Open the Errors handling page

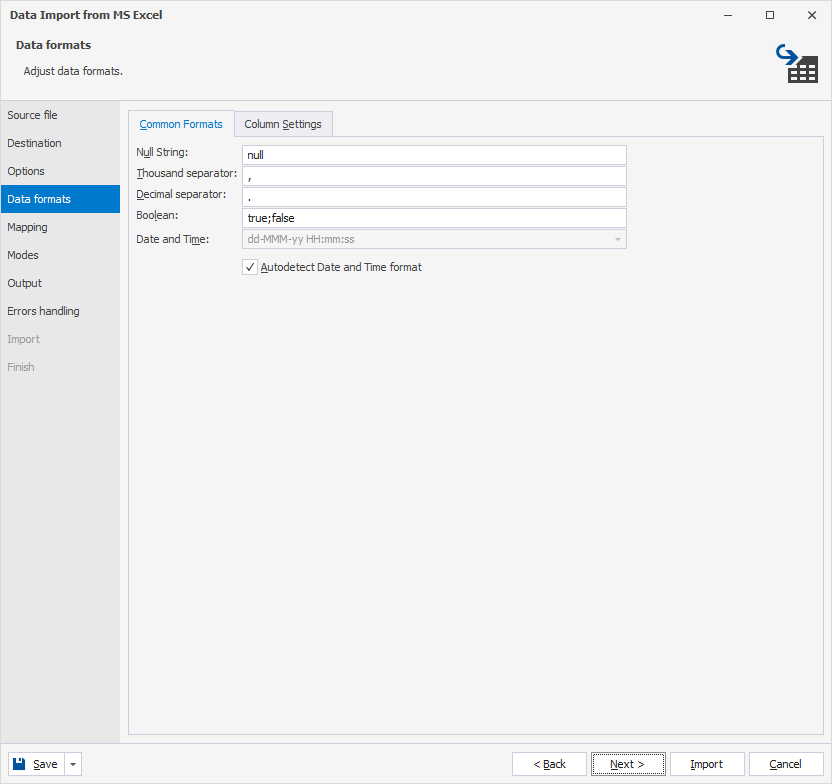(60, 311)
